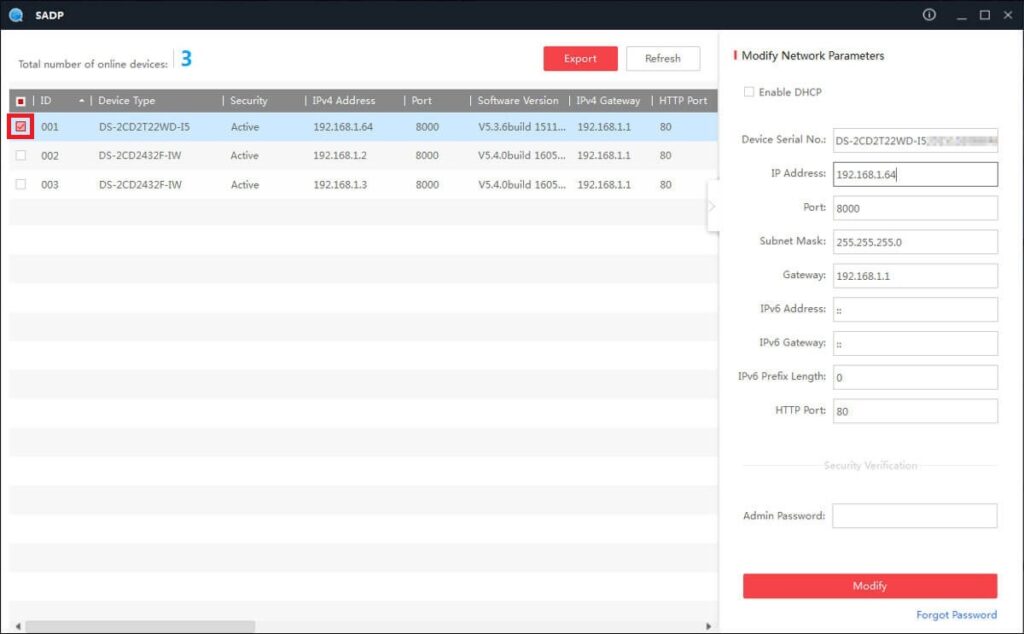Collapse the Modify Network Parameters panel
The image size is (1024, 634).
coord(712,206)
